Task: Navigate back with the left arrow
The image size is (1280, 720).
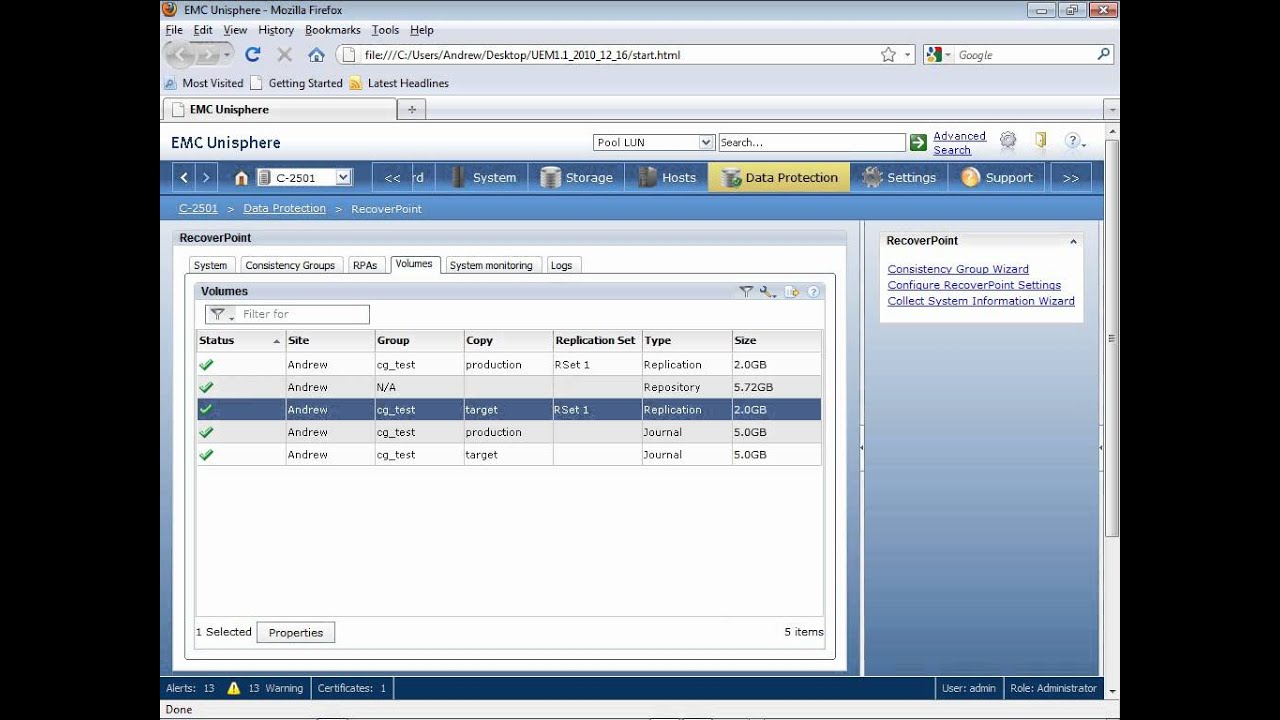Action: click(184, 177)
